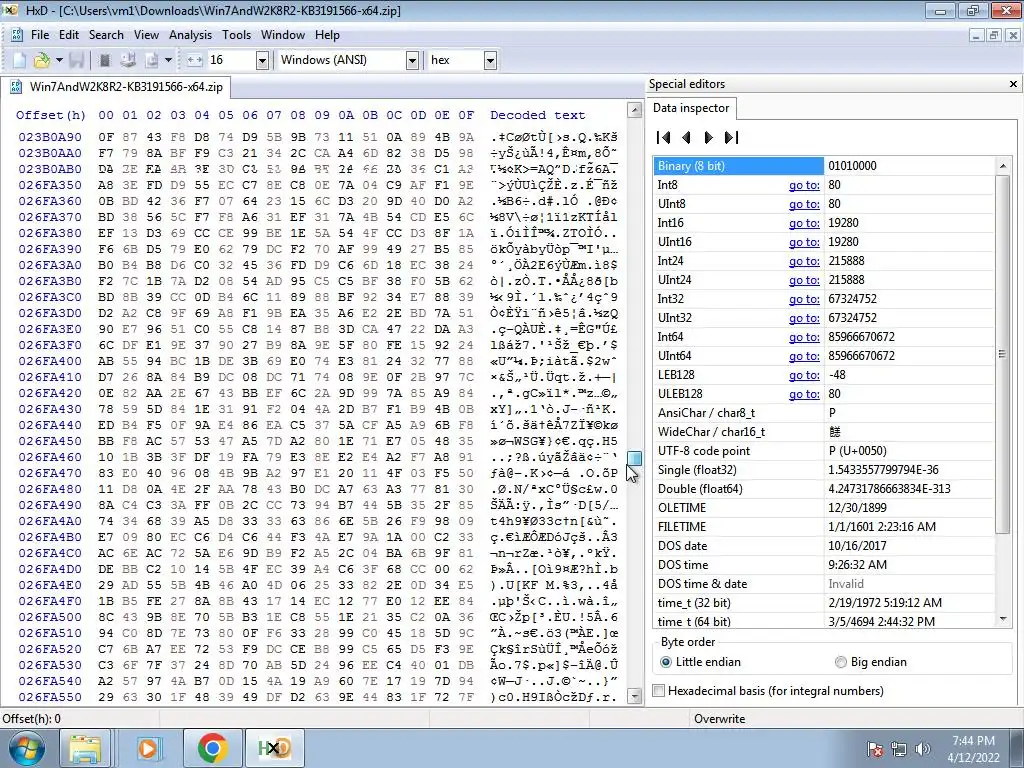
Task: Jump to first byte in Data inspector
Action: tap(664, 137)
